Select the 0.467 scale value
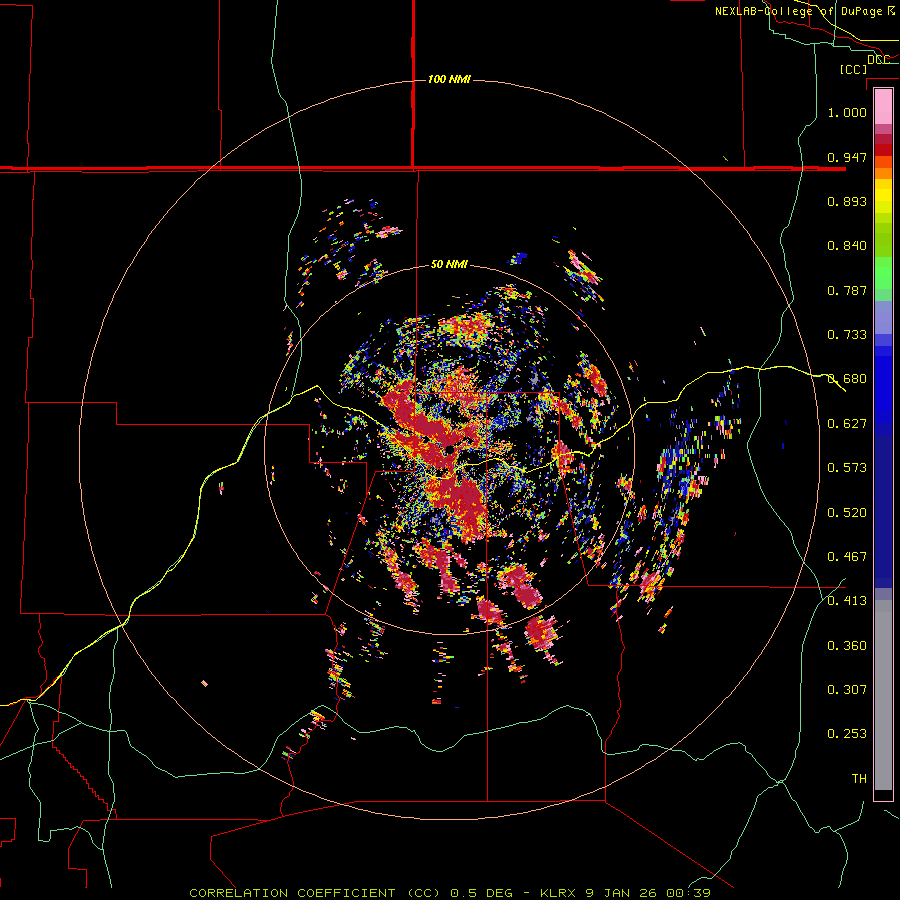 click(x=847, y=557)
